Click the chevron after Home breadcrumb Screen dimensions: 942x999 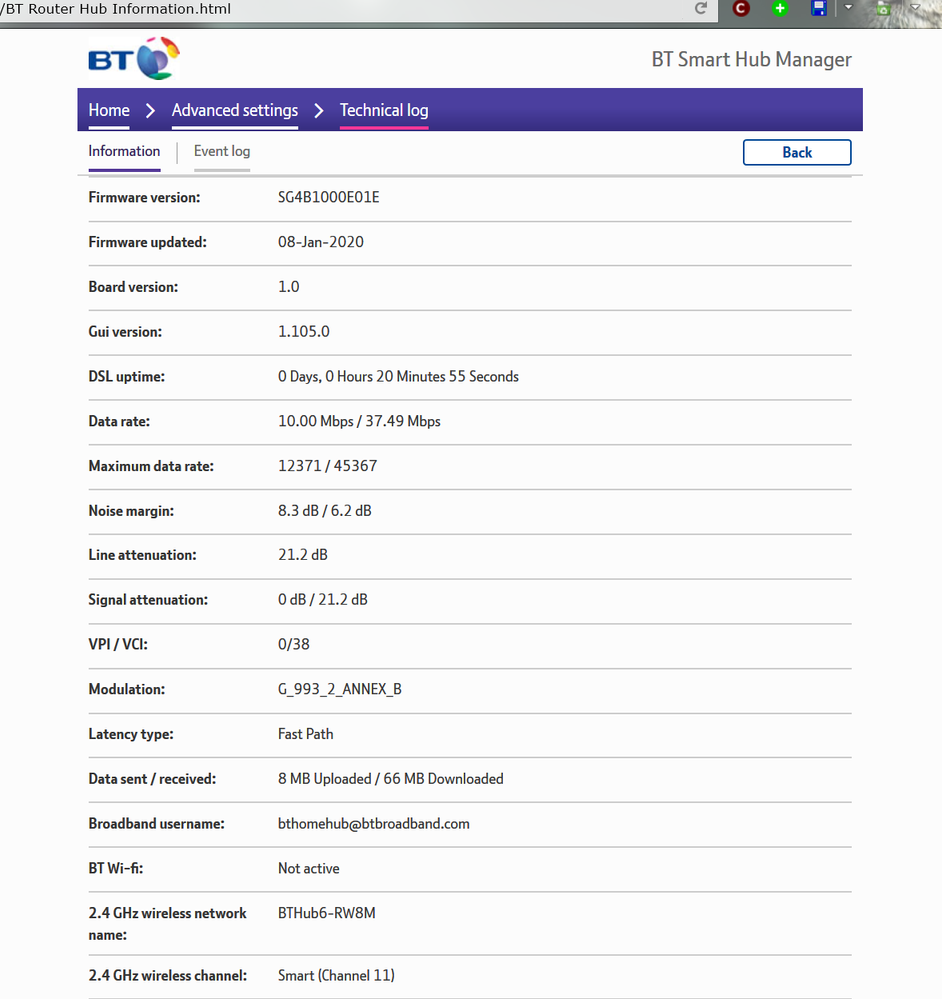pos(150,110)
